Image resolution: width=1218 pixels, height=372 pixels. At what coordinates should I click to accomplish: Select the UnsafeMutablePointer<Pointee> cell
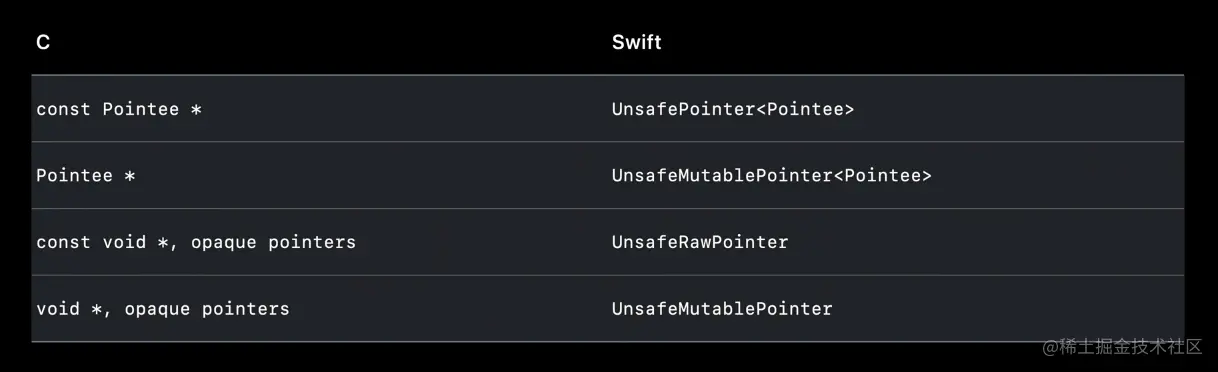pyautogui.click(x=771, y=176)
